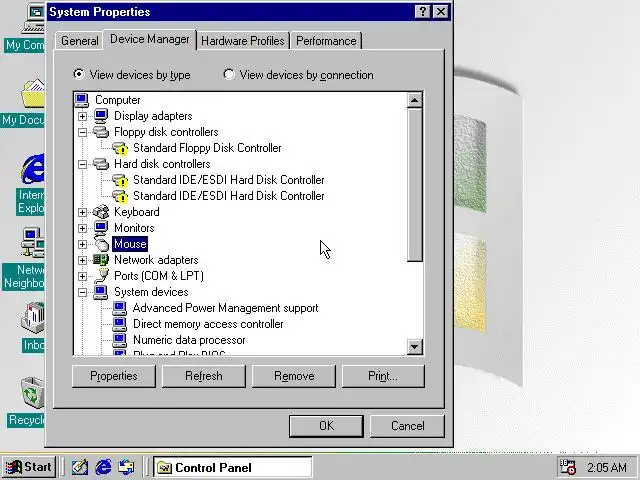The width and height of the screenshot is (640, 480).
Task: Select the Ports (COM & LPT) label
Action: pos(159,276)
